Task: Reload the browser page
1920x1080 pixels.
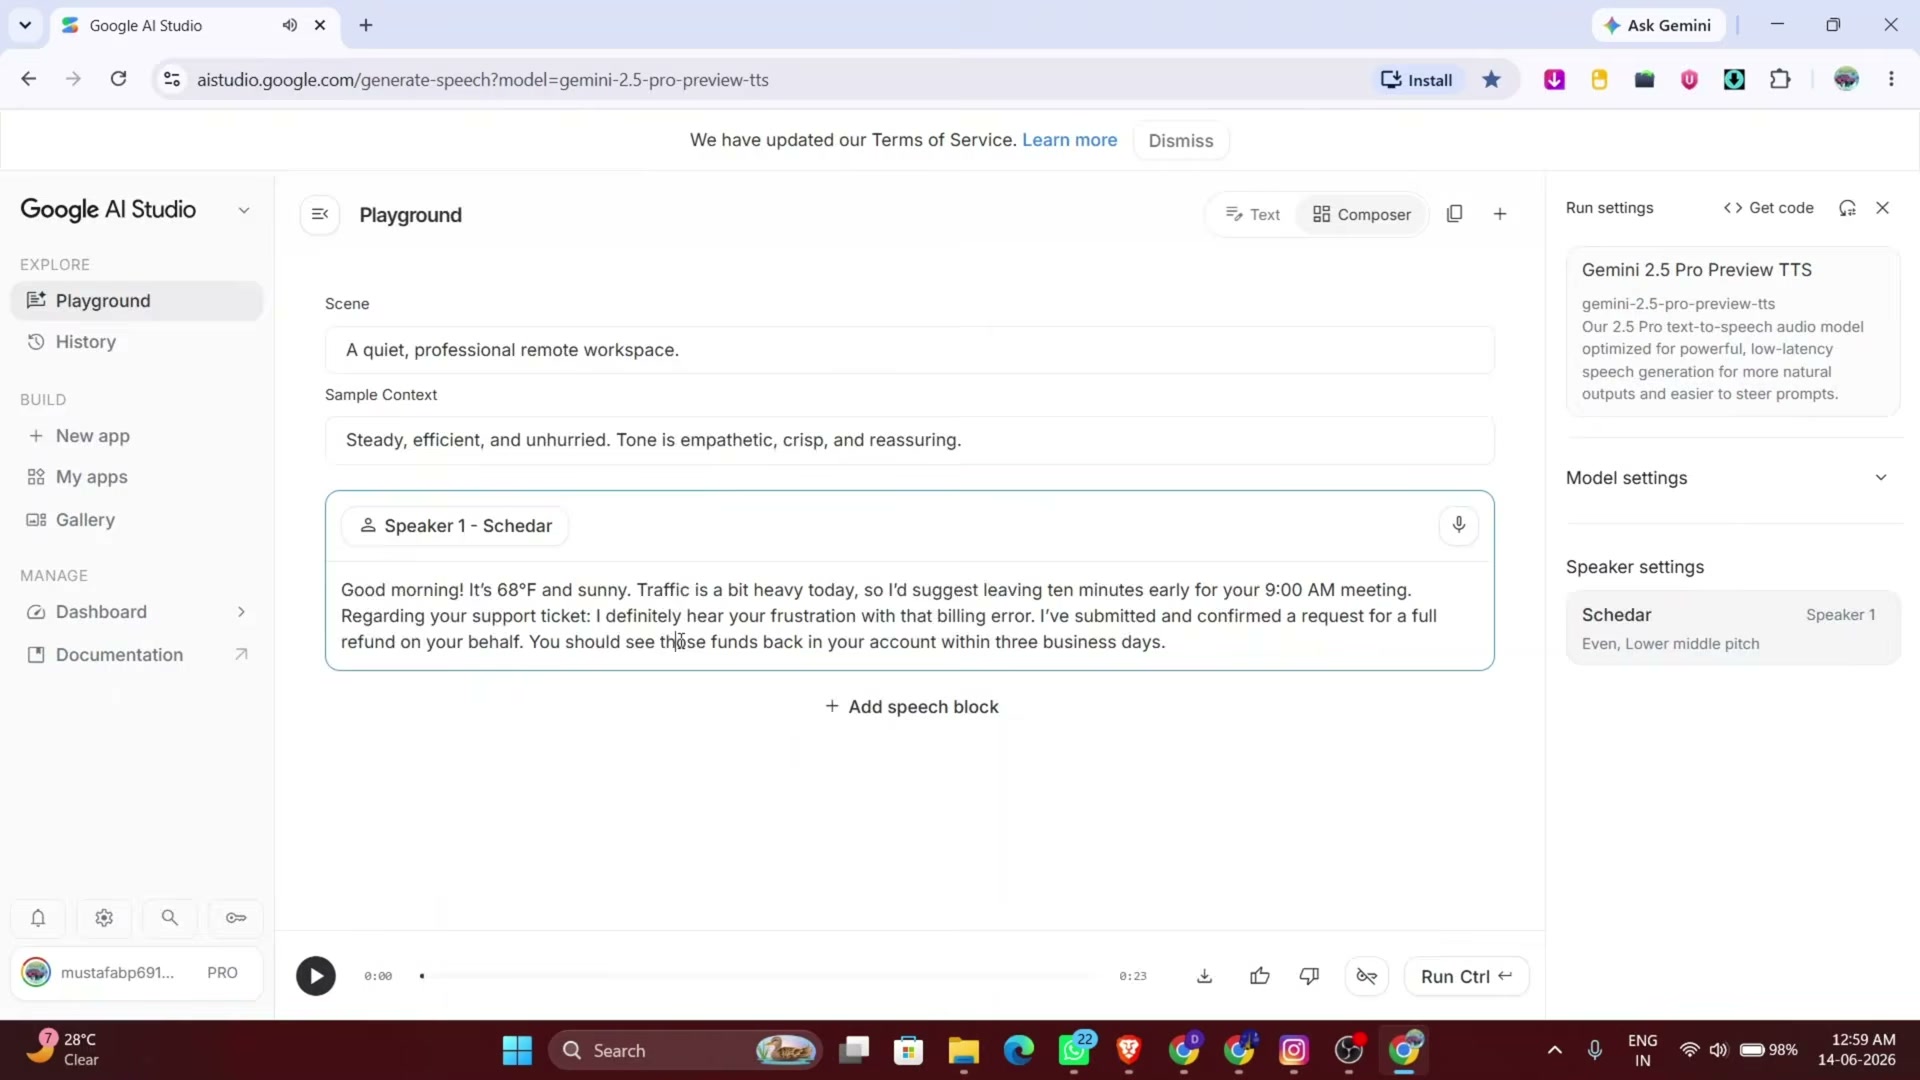Action: [118, 79]
